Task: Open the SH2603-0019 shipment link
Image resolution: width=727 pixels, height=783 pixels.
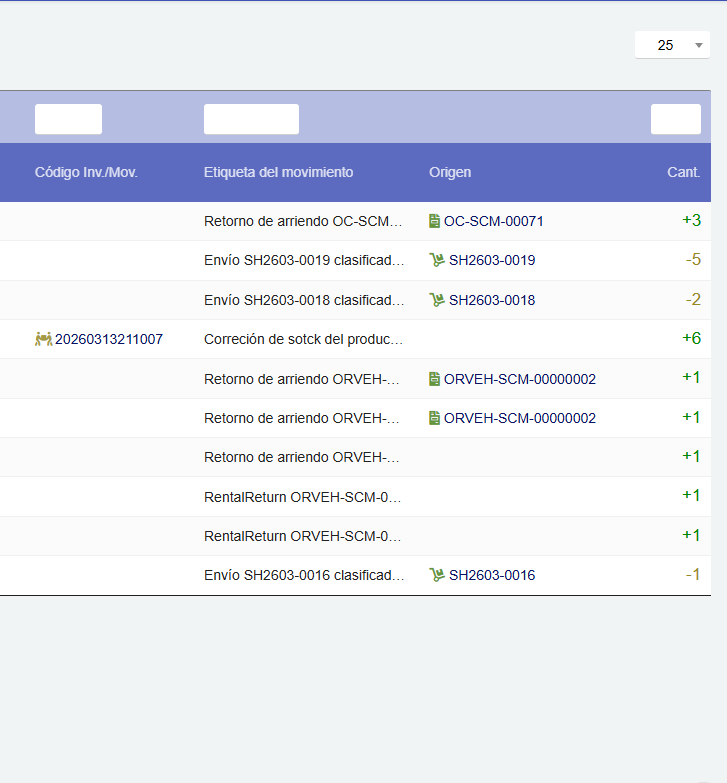Action: [492, 260]
